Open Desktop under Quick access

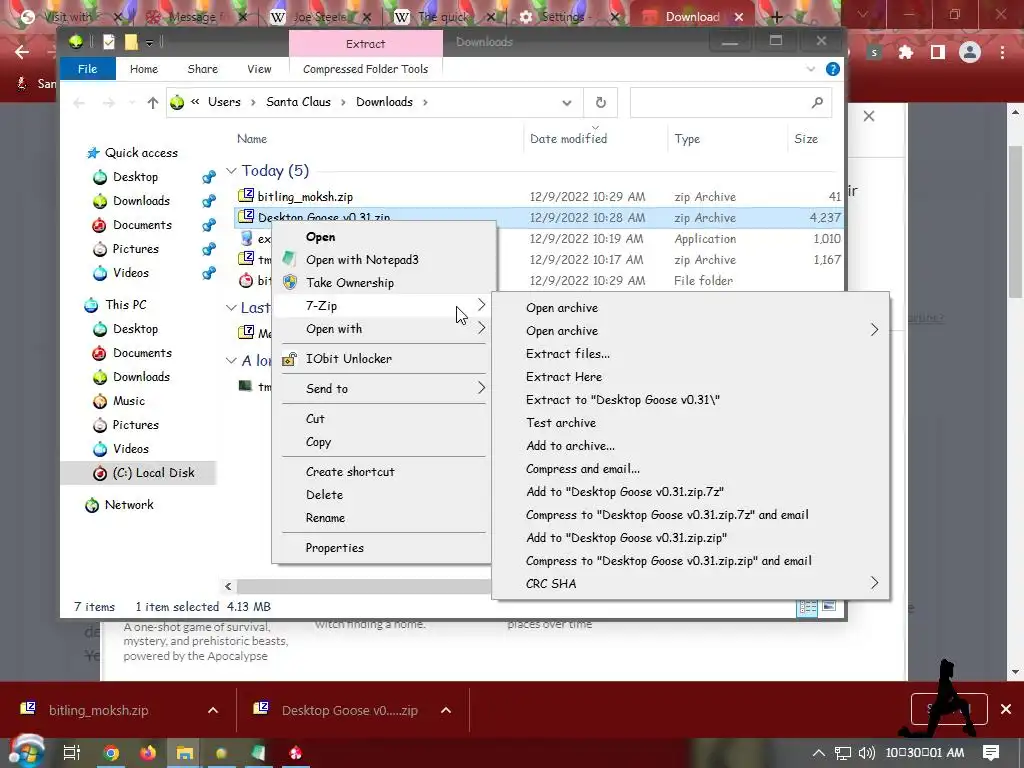click(x=135, y=177)
